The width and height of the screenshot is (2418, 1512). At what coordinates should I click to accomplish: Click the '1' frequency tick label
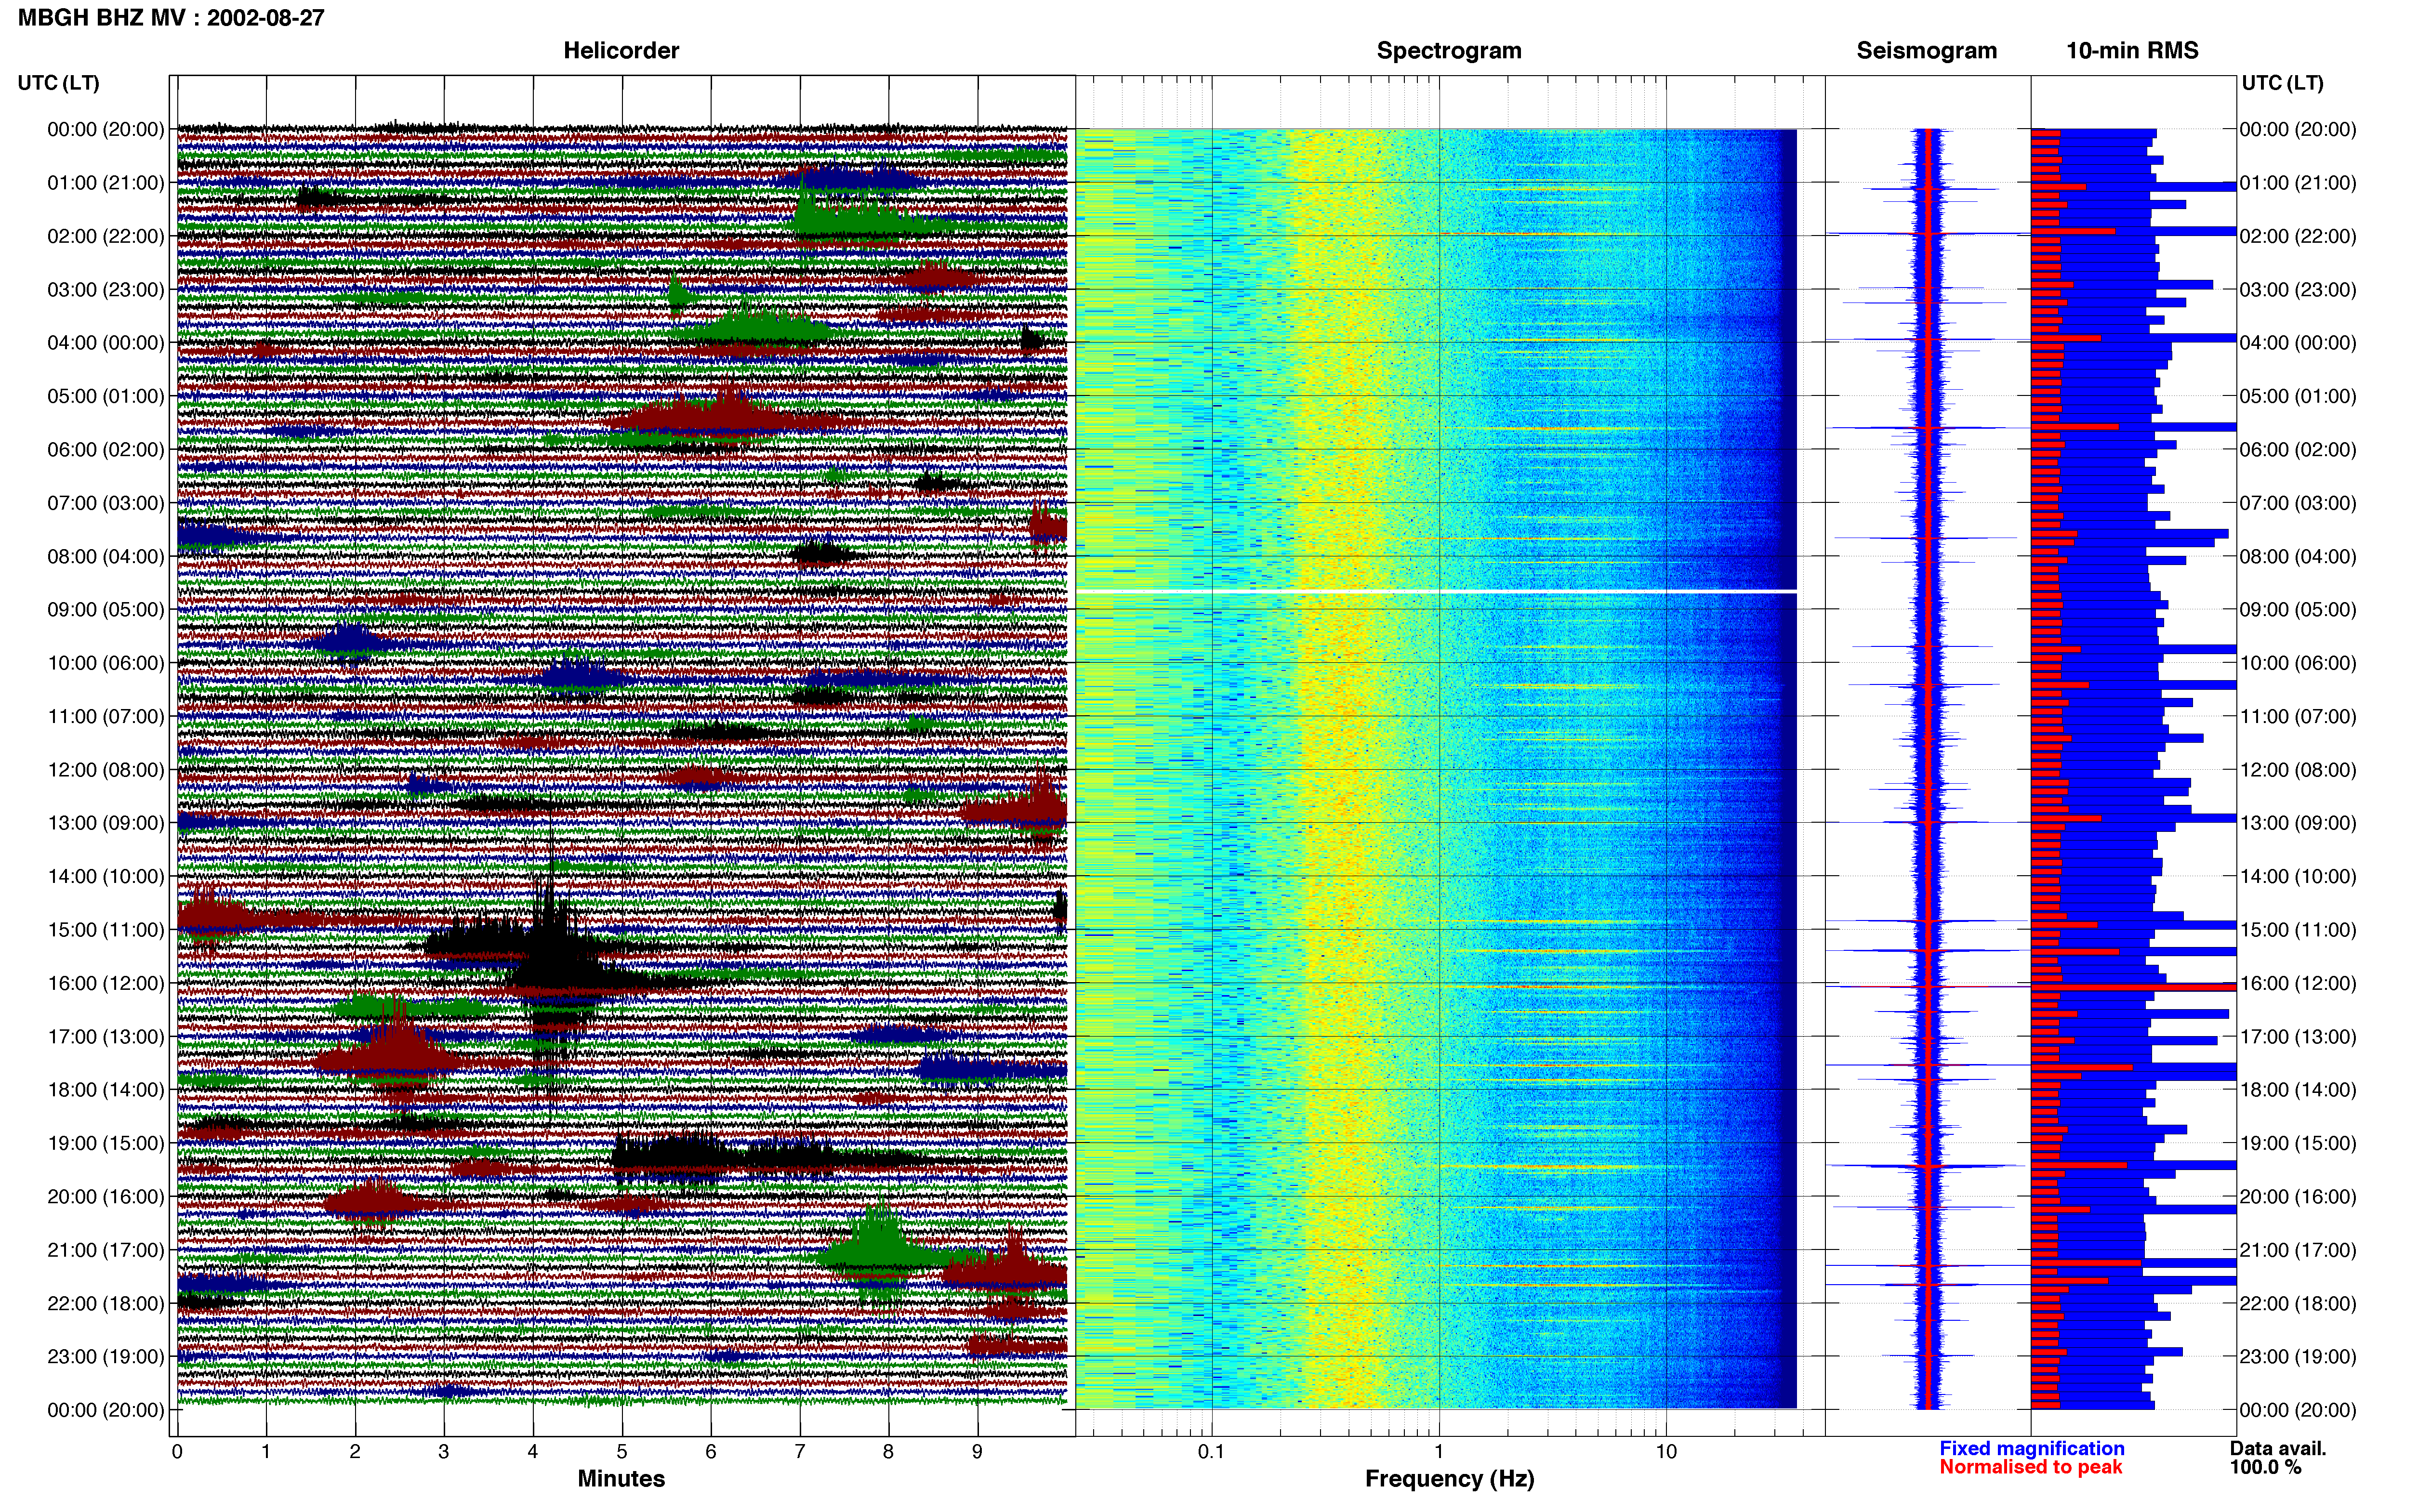click(1439, 1452)
